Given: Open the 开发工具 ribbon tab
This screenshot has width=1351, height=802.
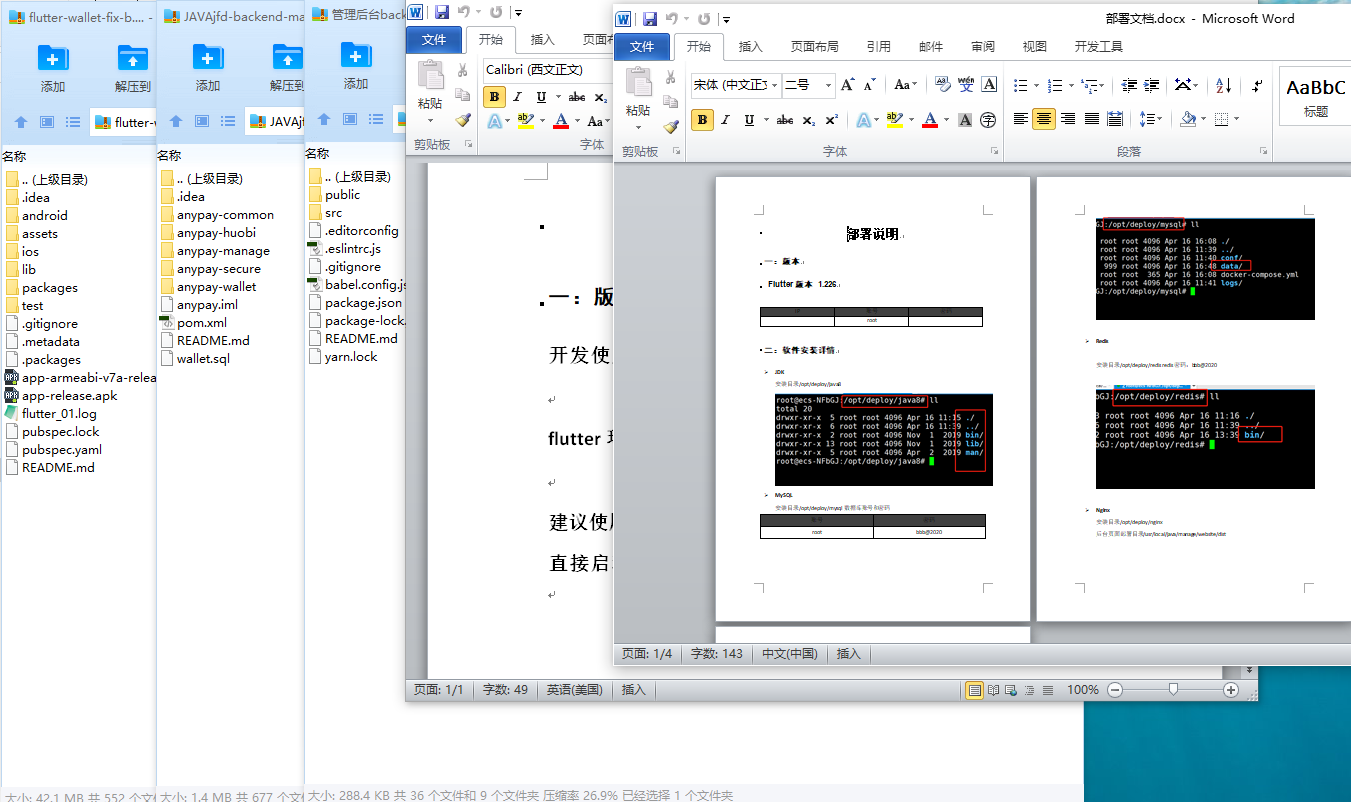Looking at the screenshot, I should 1098,46.
